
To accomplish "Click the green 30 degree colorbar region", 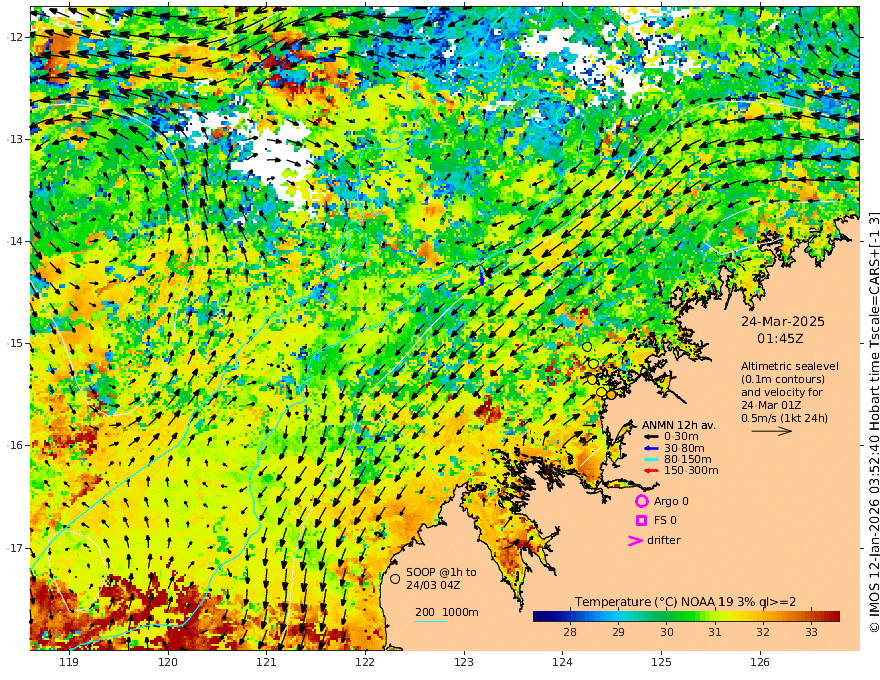I will click(x=667, y=616).
